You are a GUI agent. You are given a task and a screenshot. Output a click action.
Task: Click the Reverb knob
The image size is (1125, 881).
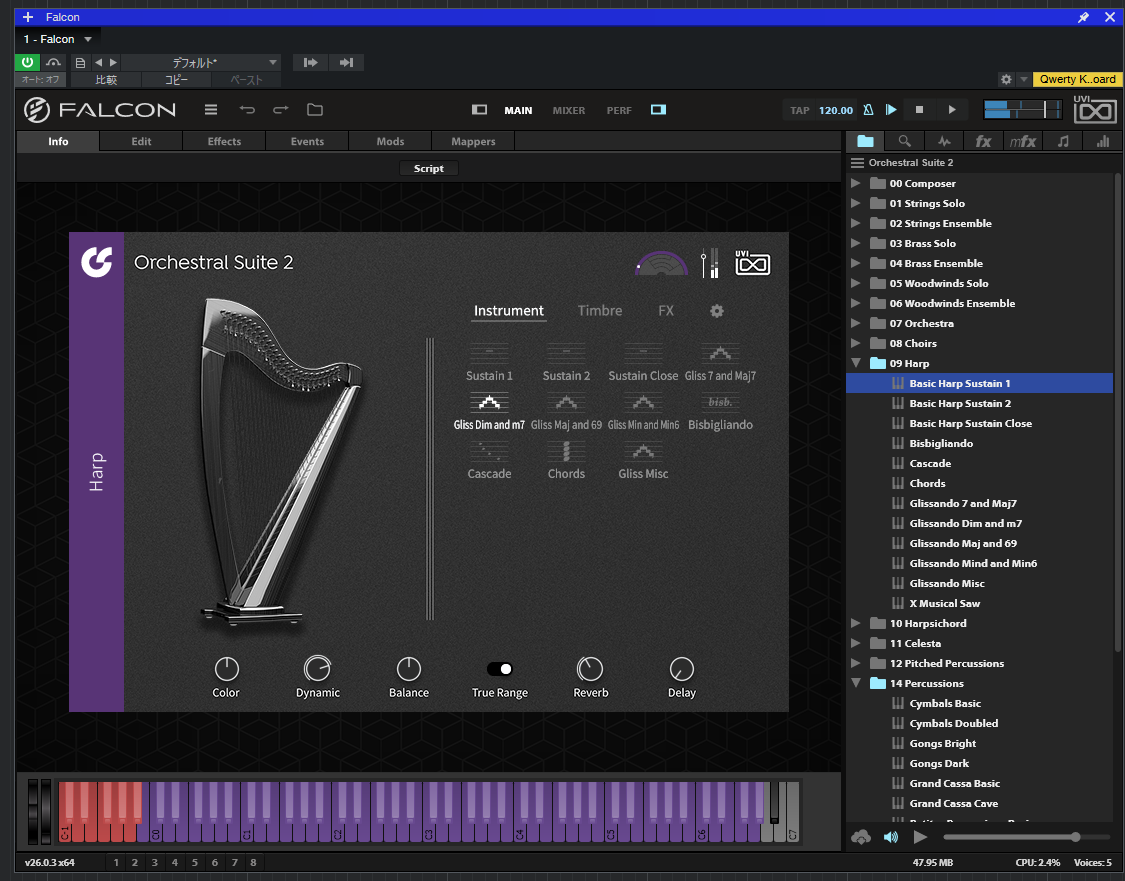click(590, 669)
